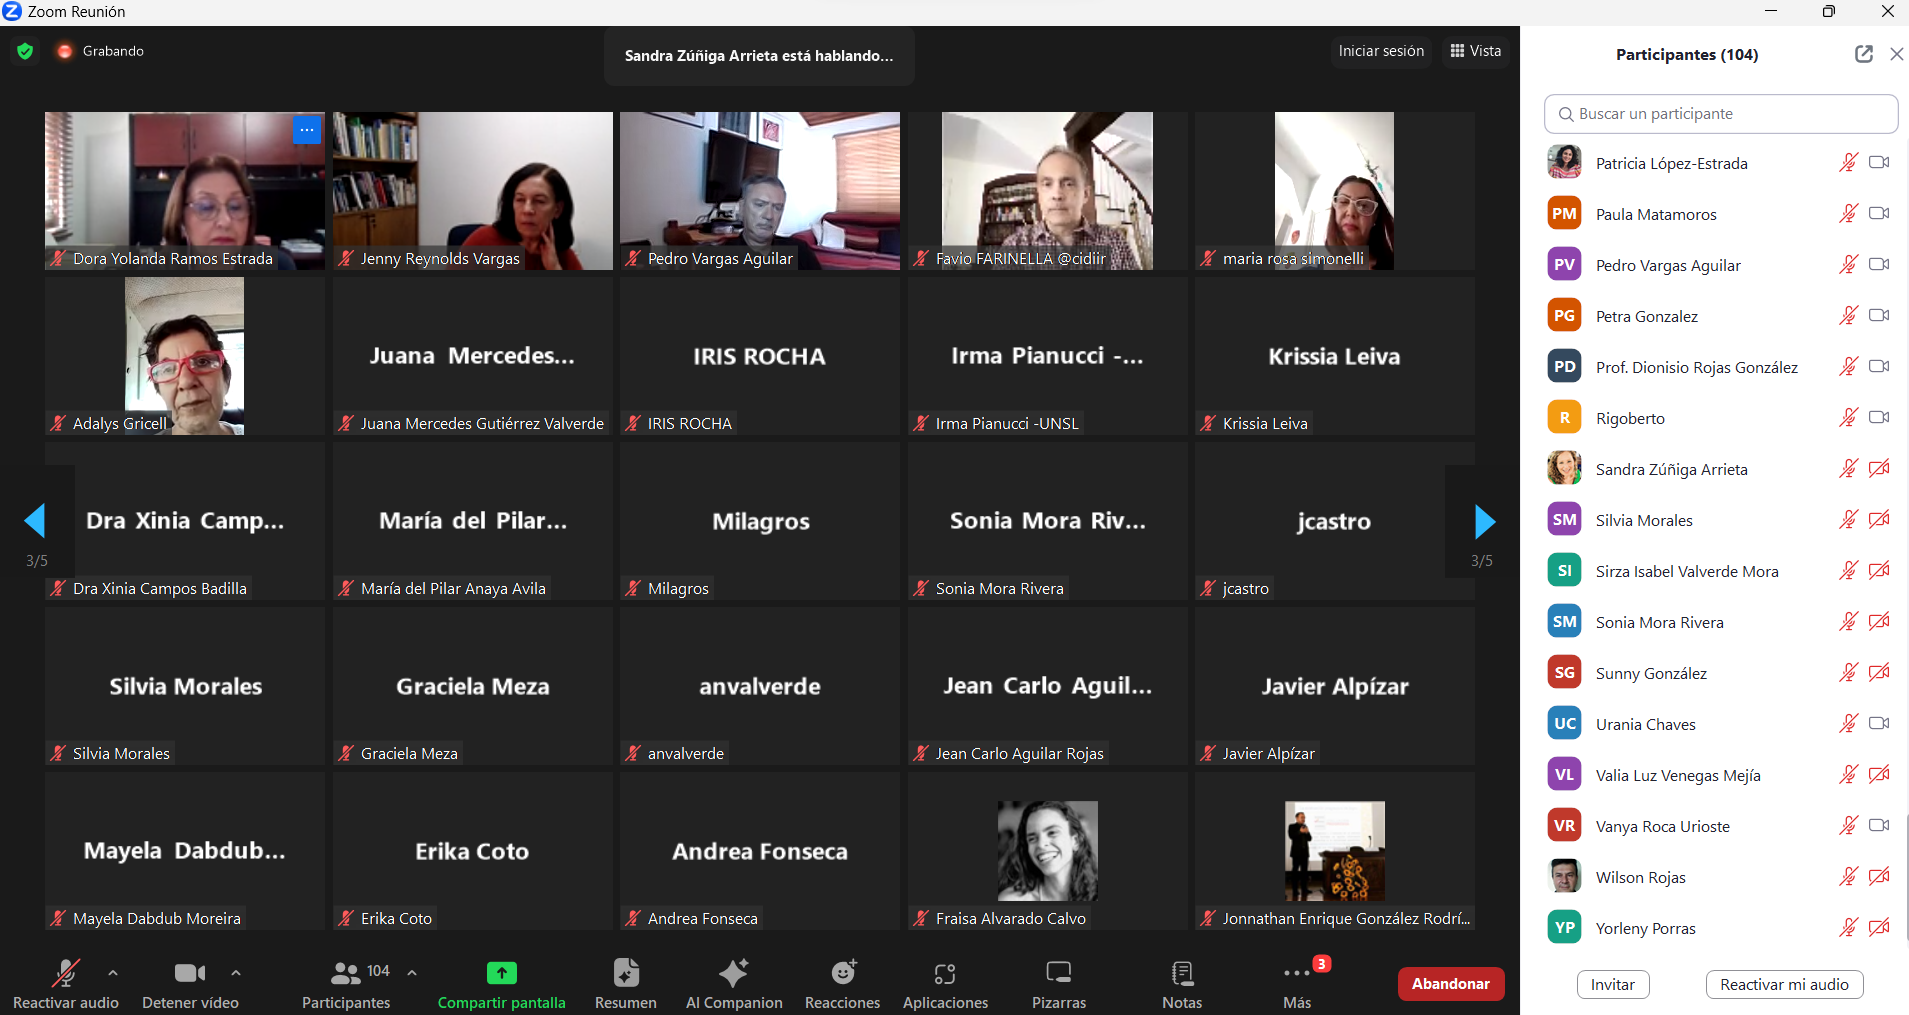Go to previous gallery page arrow

pos(35,521)
